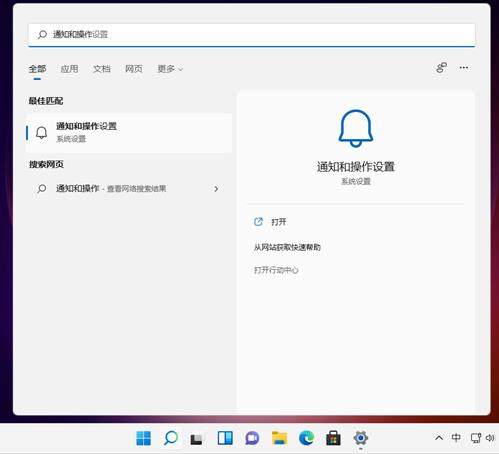The width and height of the screenshot is (499, 454).
Task: Open the Windows Start button on taskbar
Action: (x=144, y=438)
